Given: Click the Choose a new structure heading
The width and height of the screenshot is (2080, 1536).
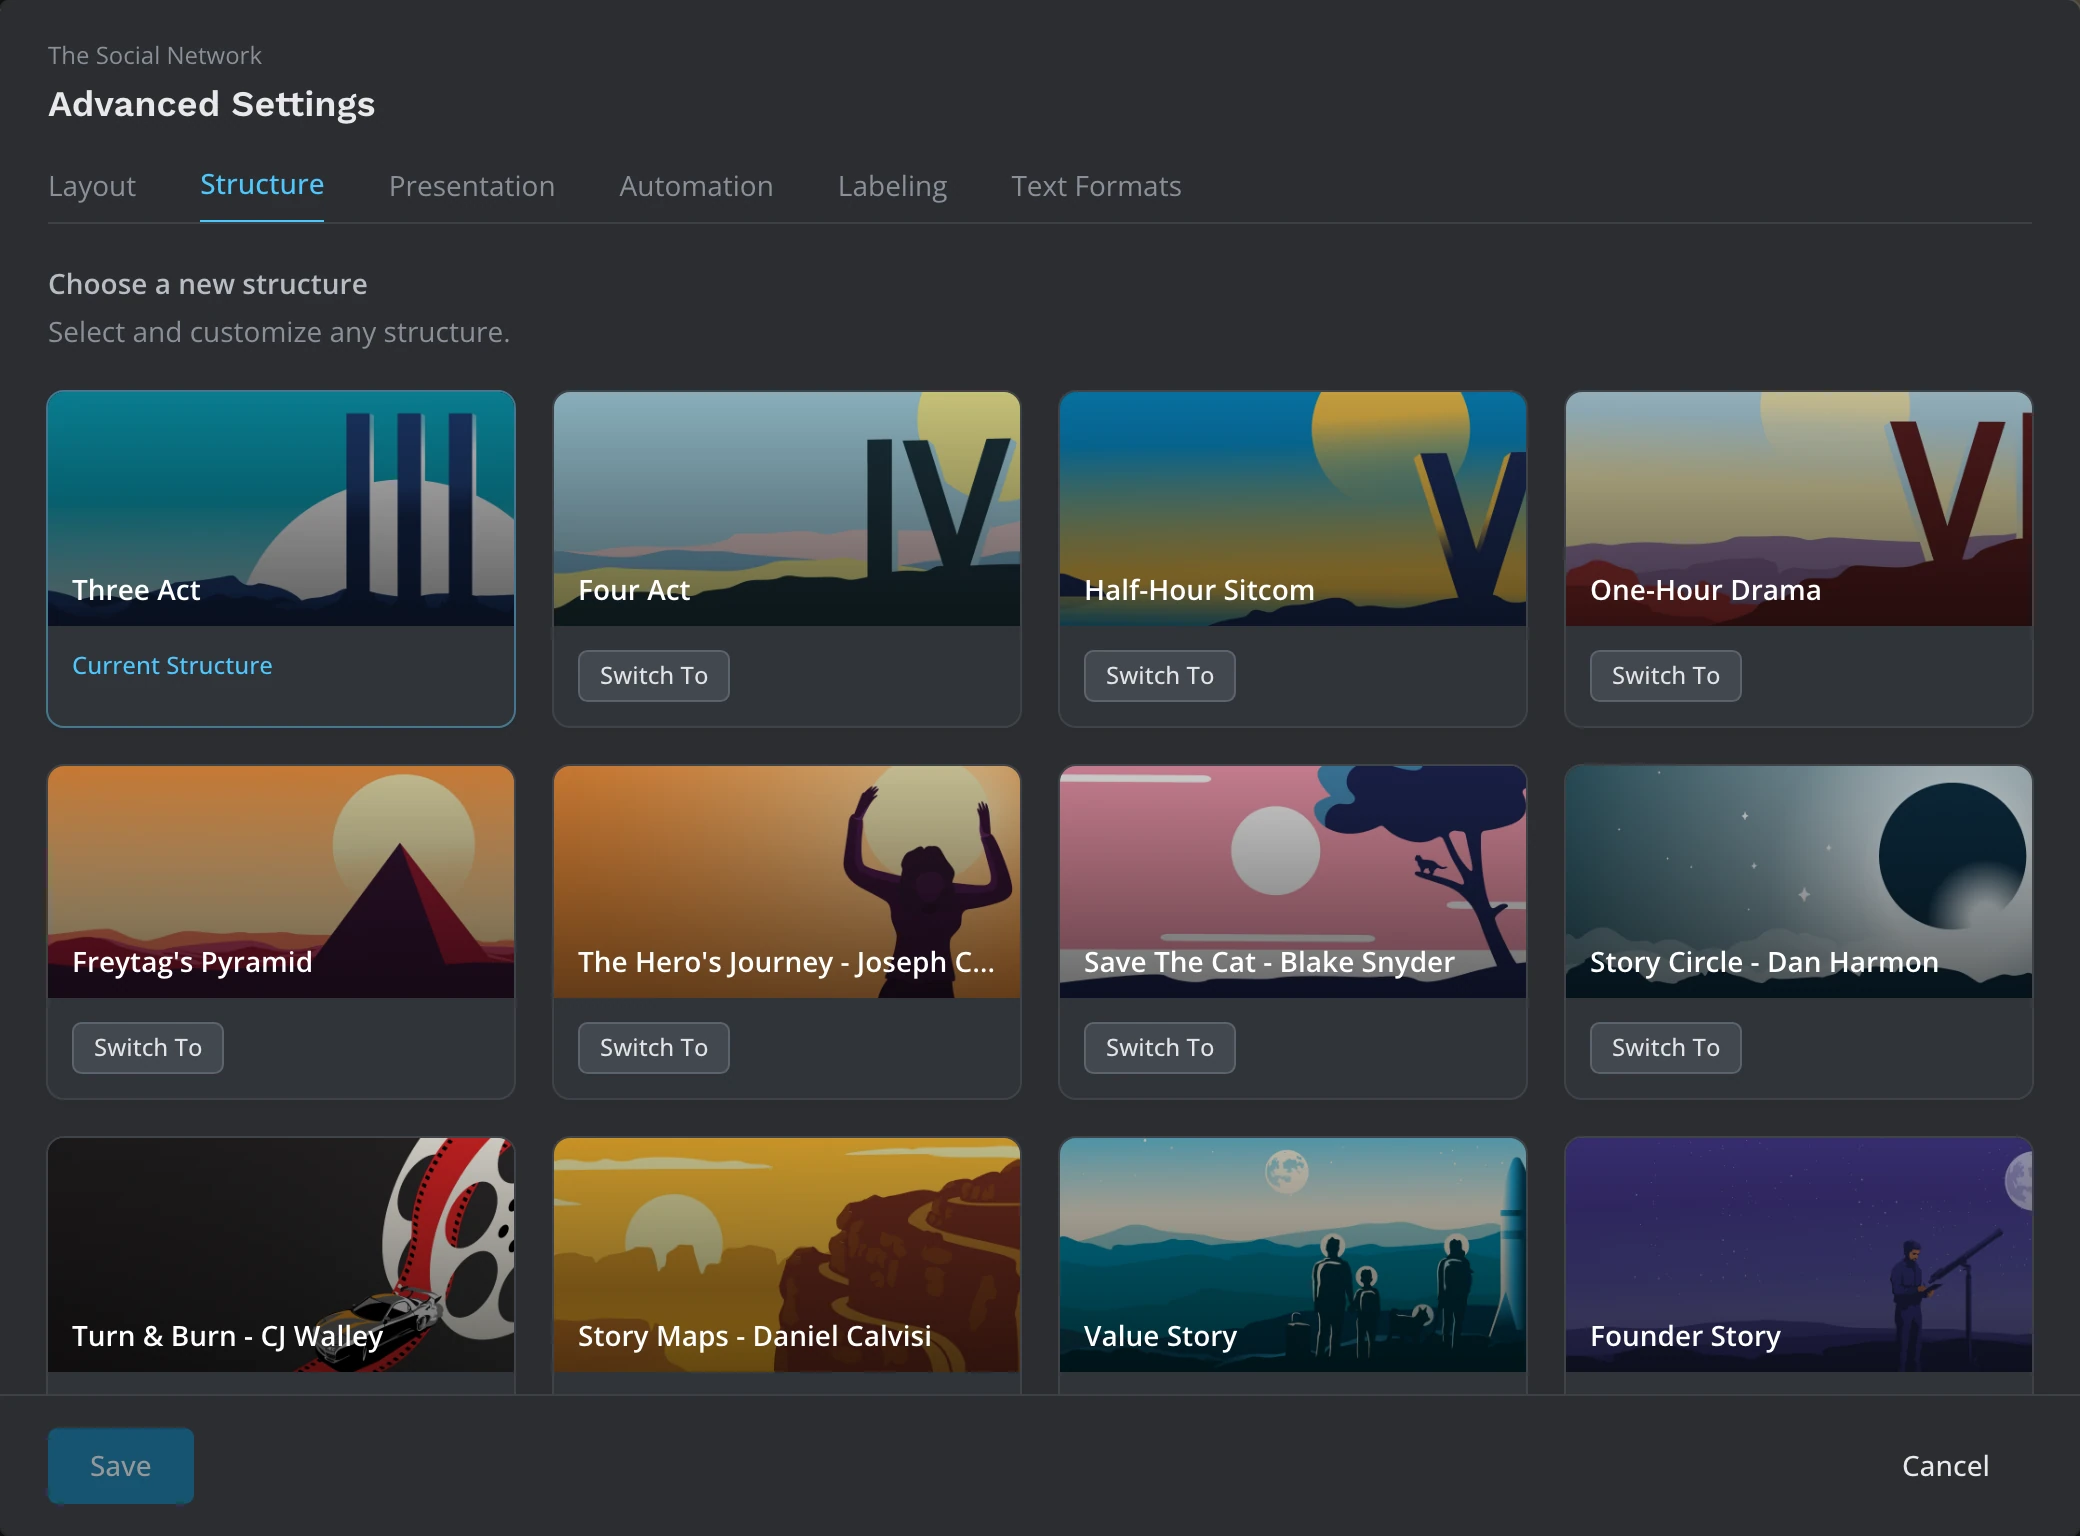Looking at the screenshot, I should point(208,285).
